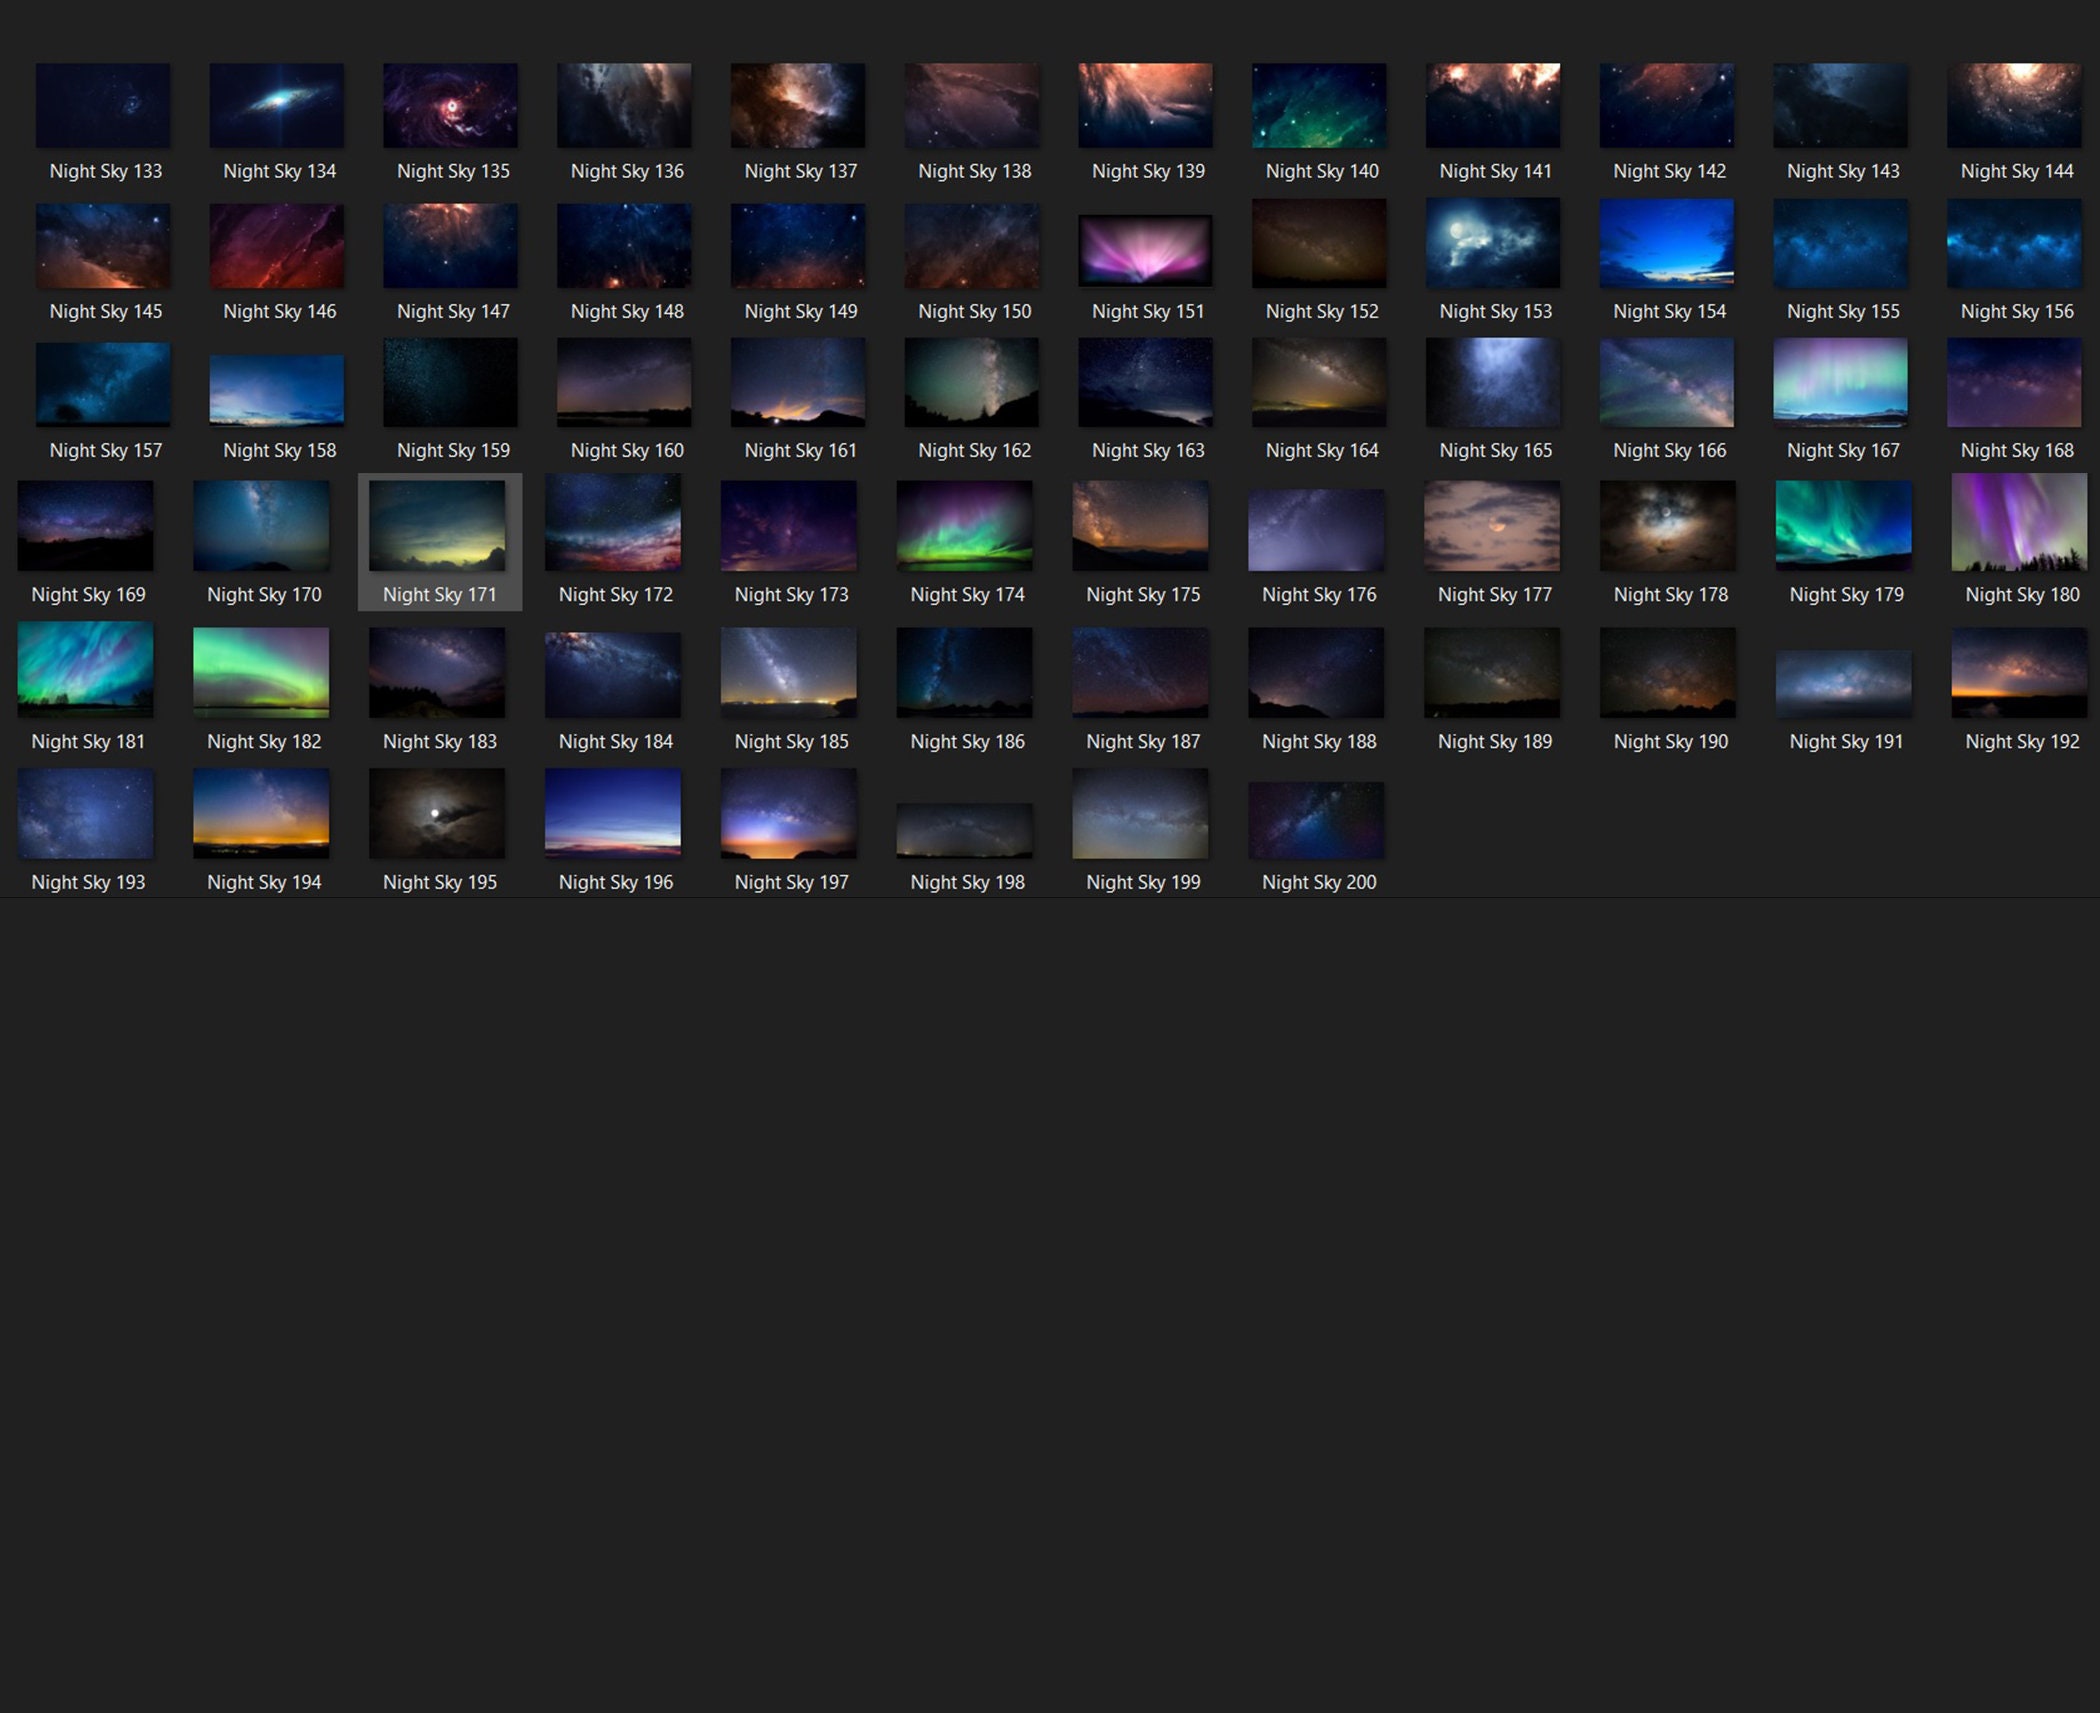Click Night Sky 186 Milky Way thumbnail

point(966,672)
